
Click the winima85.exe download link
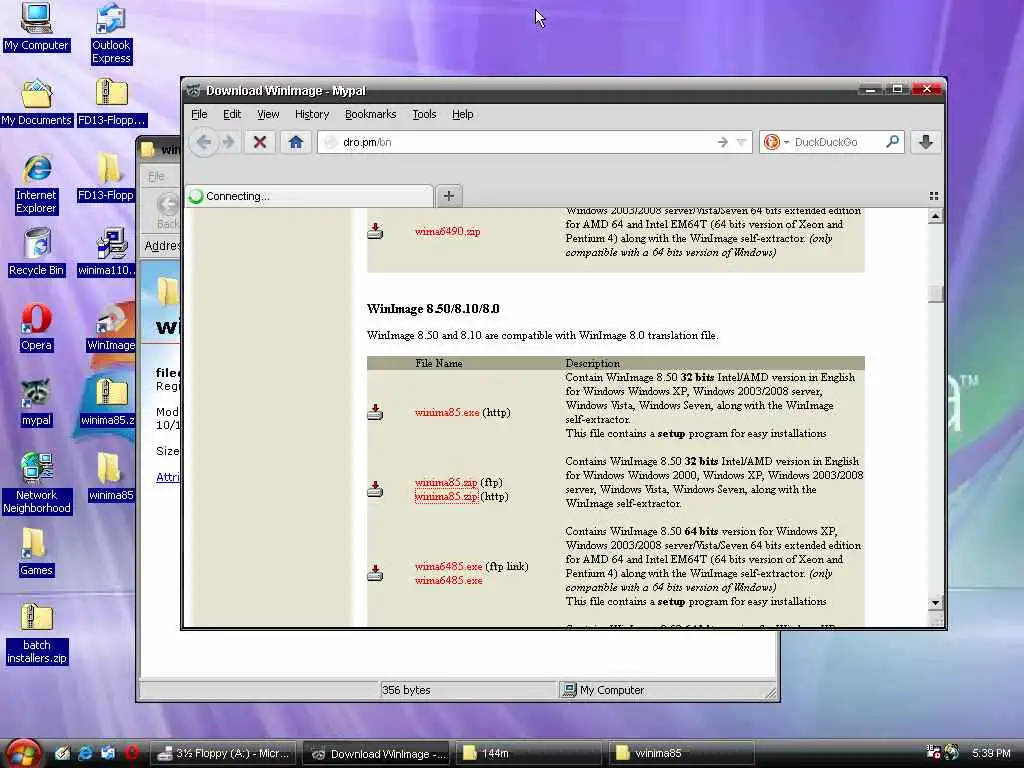click(447, 412)
